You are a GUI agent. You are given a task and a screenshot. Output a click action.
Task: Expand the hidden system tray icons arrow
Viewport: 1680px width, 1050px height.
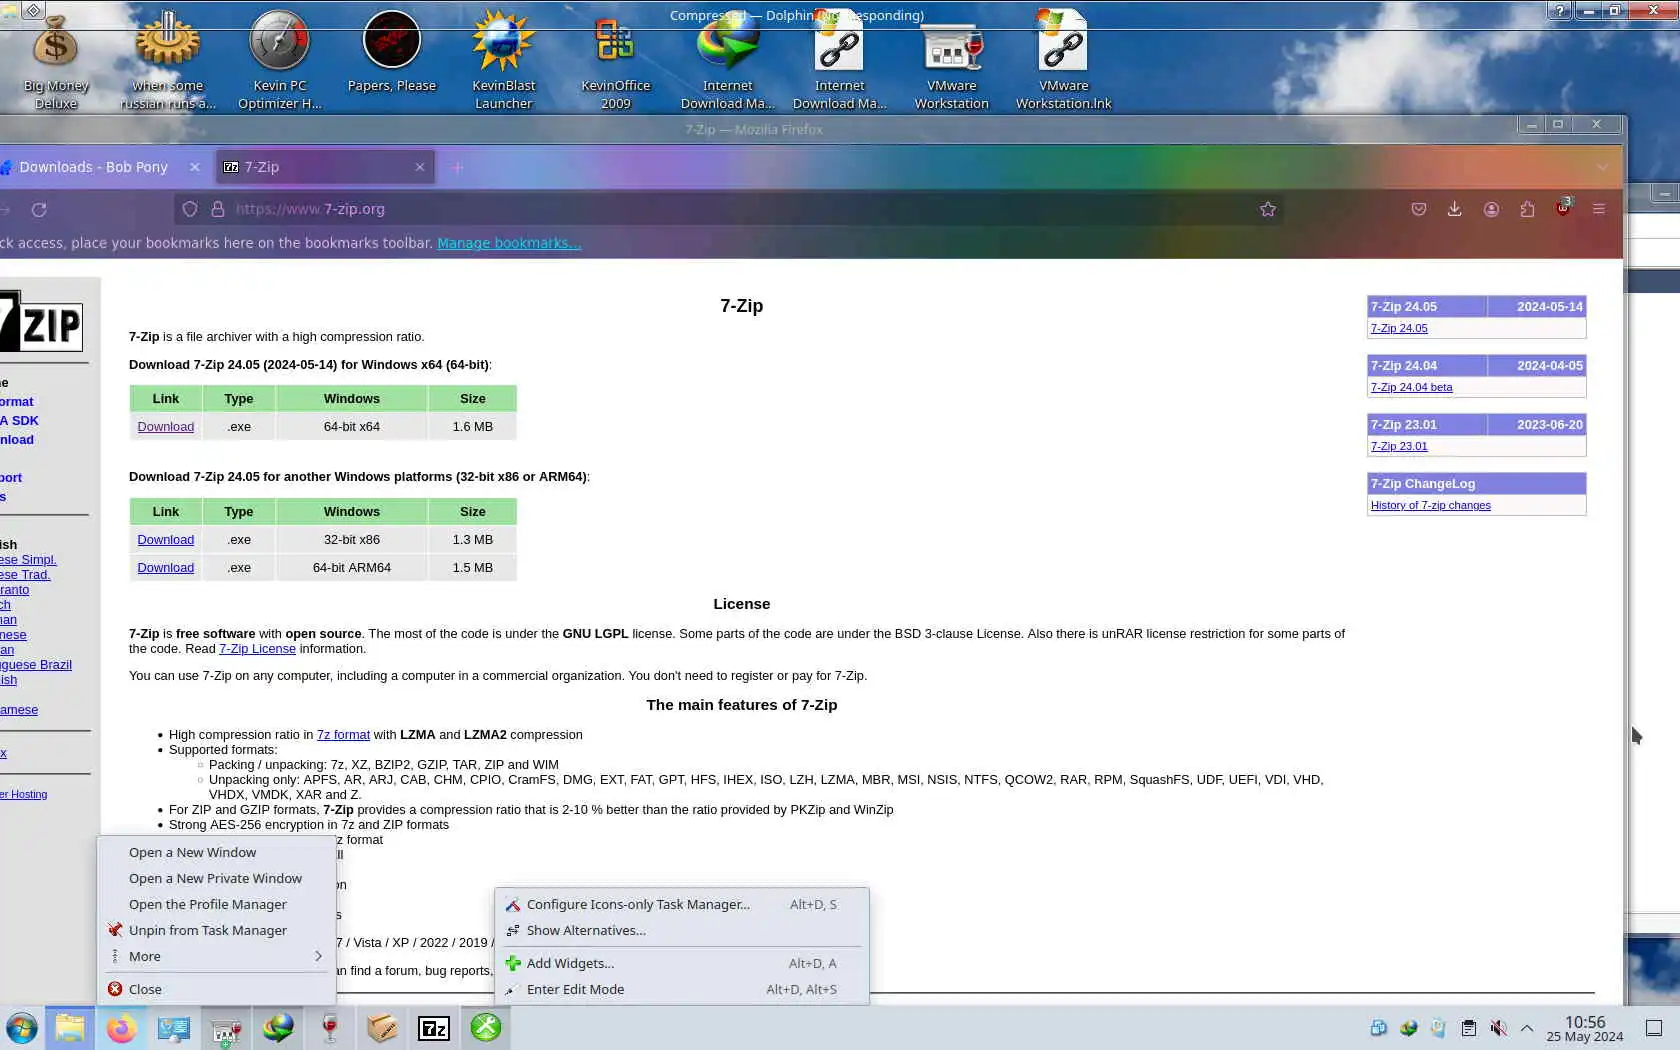[1527, 1028]
